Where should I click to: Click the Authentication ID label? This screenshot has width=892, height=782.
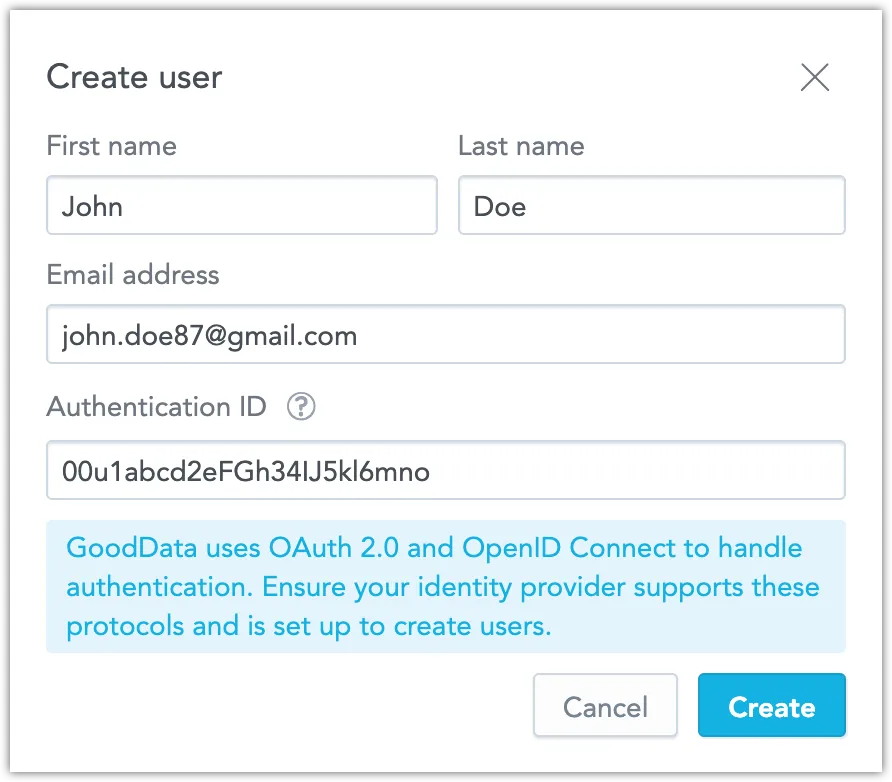click(155, 406)
